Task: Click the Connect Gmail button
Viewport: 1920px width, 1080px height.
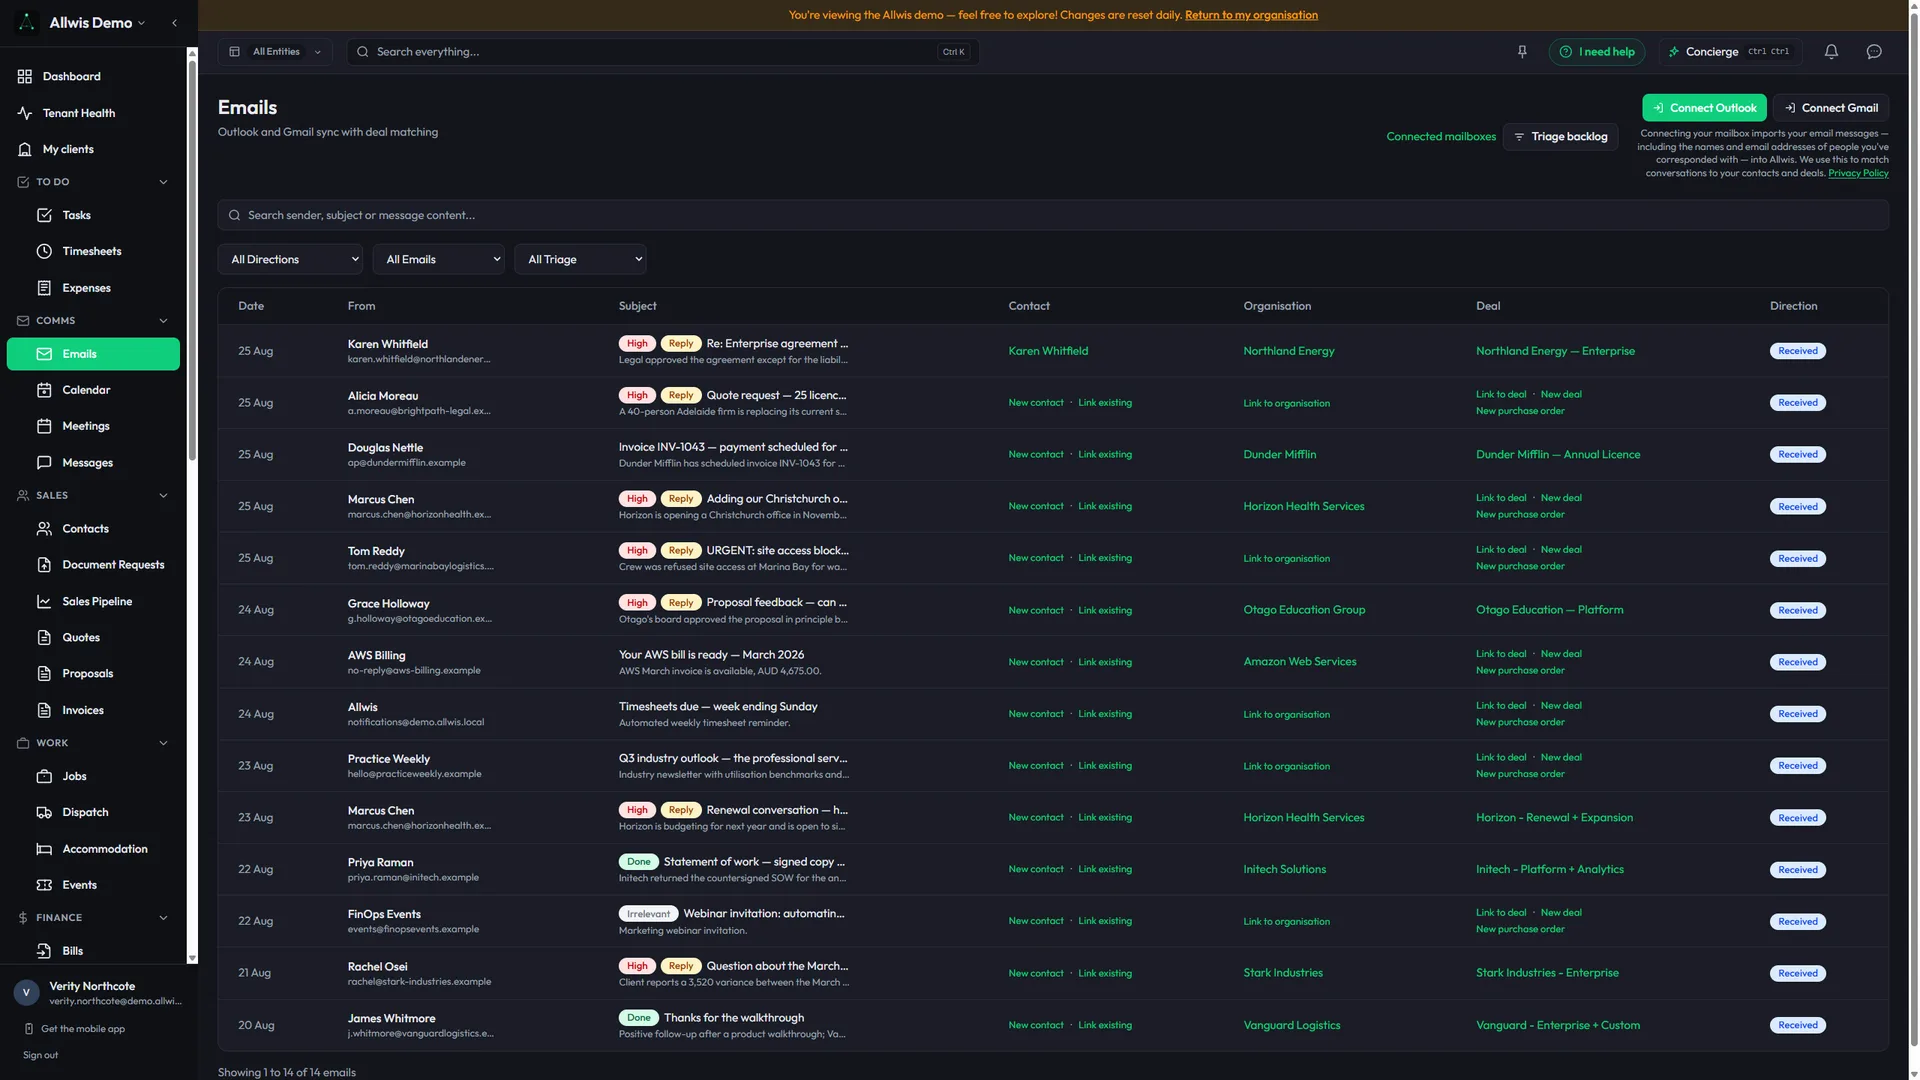Action: point(1831,108)
